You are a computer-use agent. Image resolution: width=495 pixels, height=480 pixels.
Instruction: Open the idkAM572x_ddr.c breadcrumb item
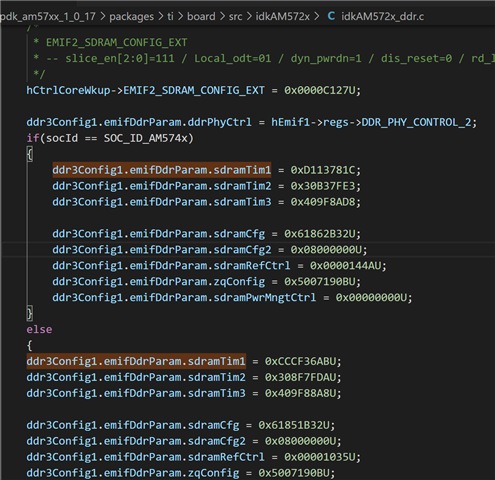(382, 16)
